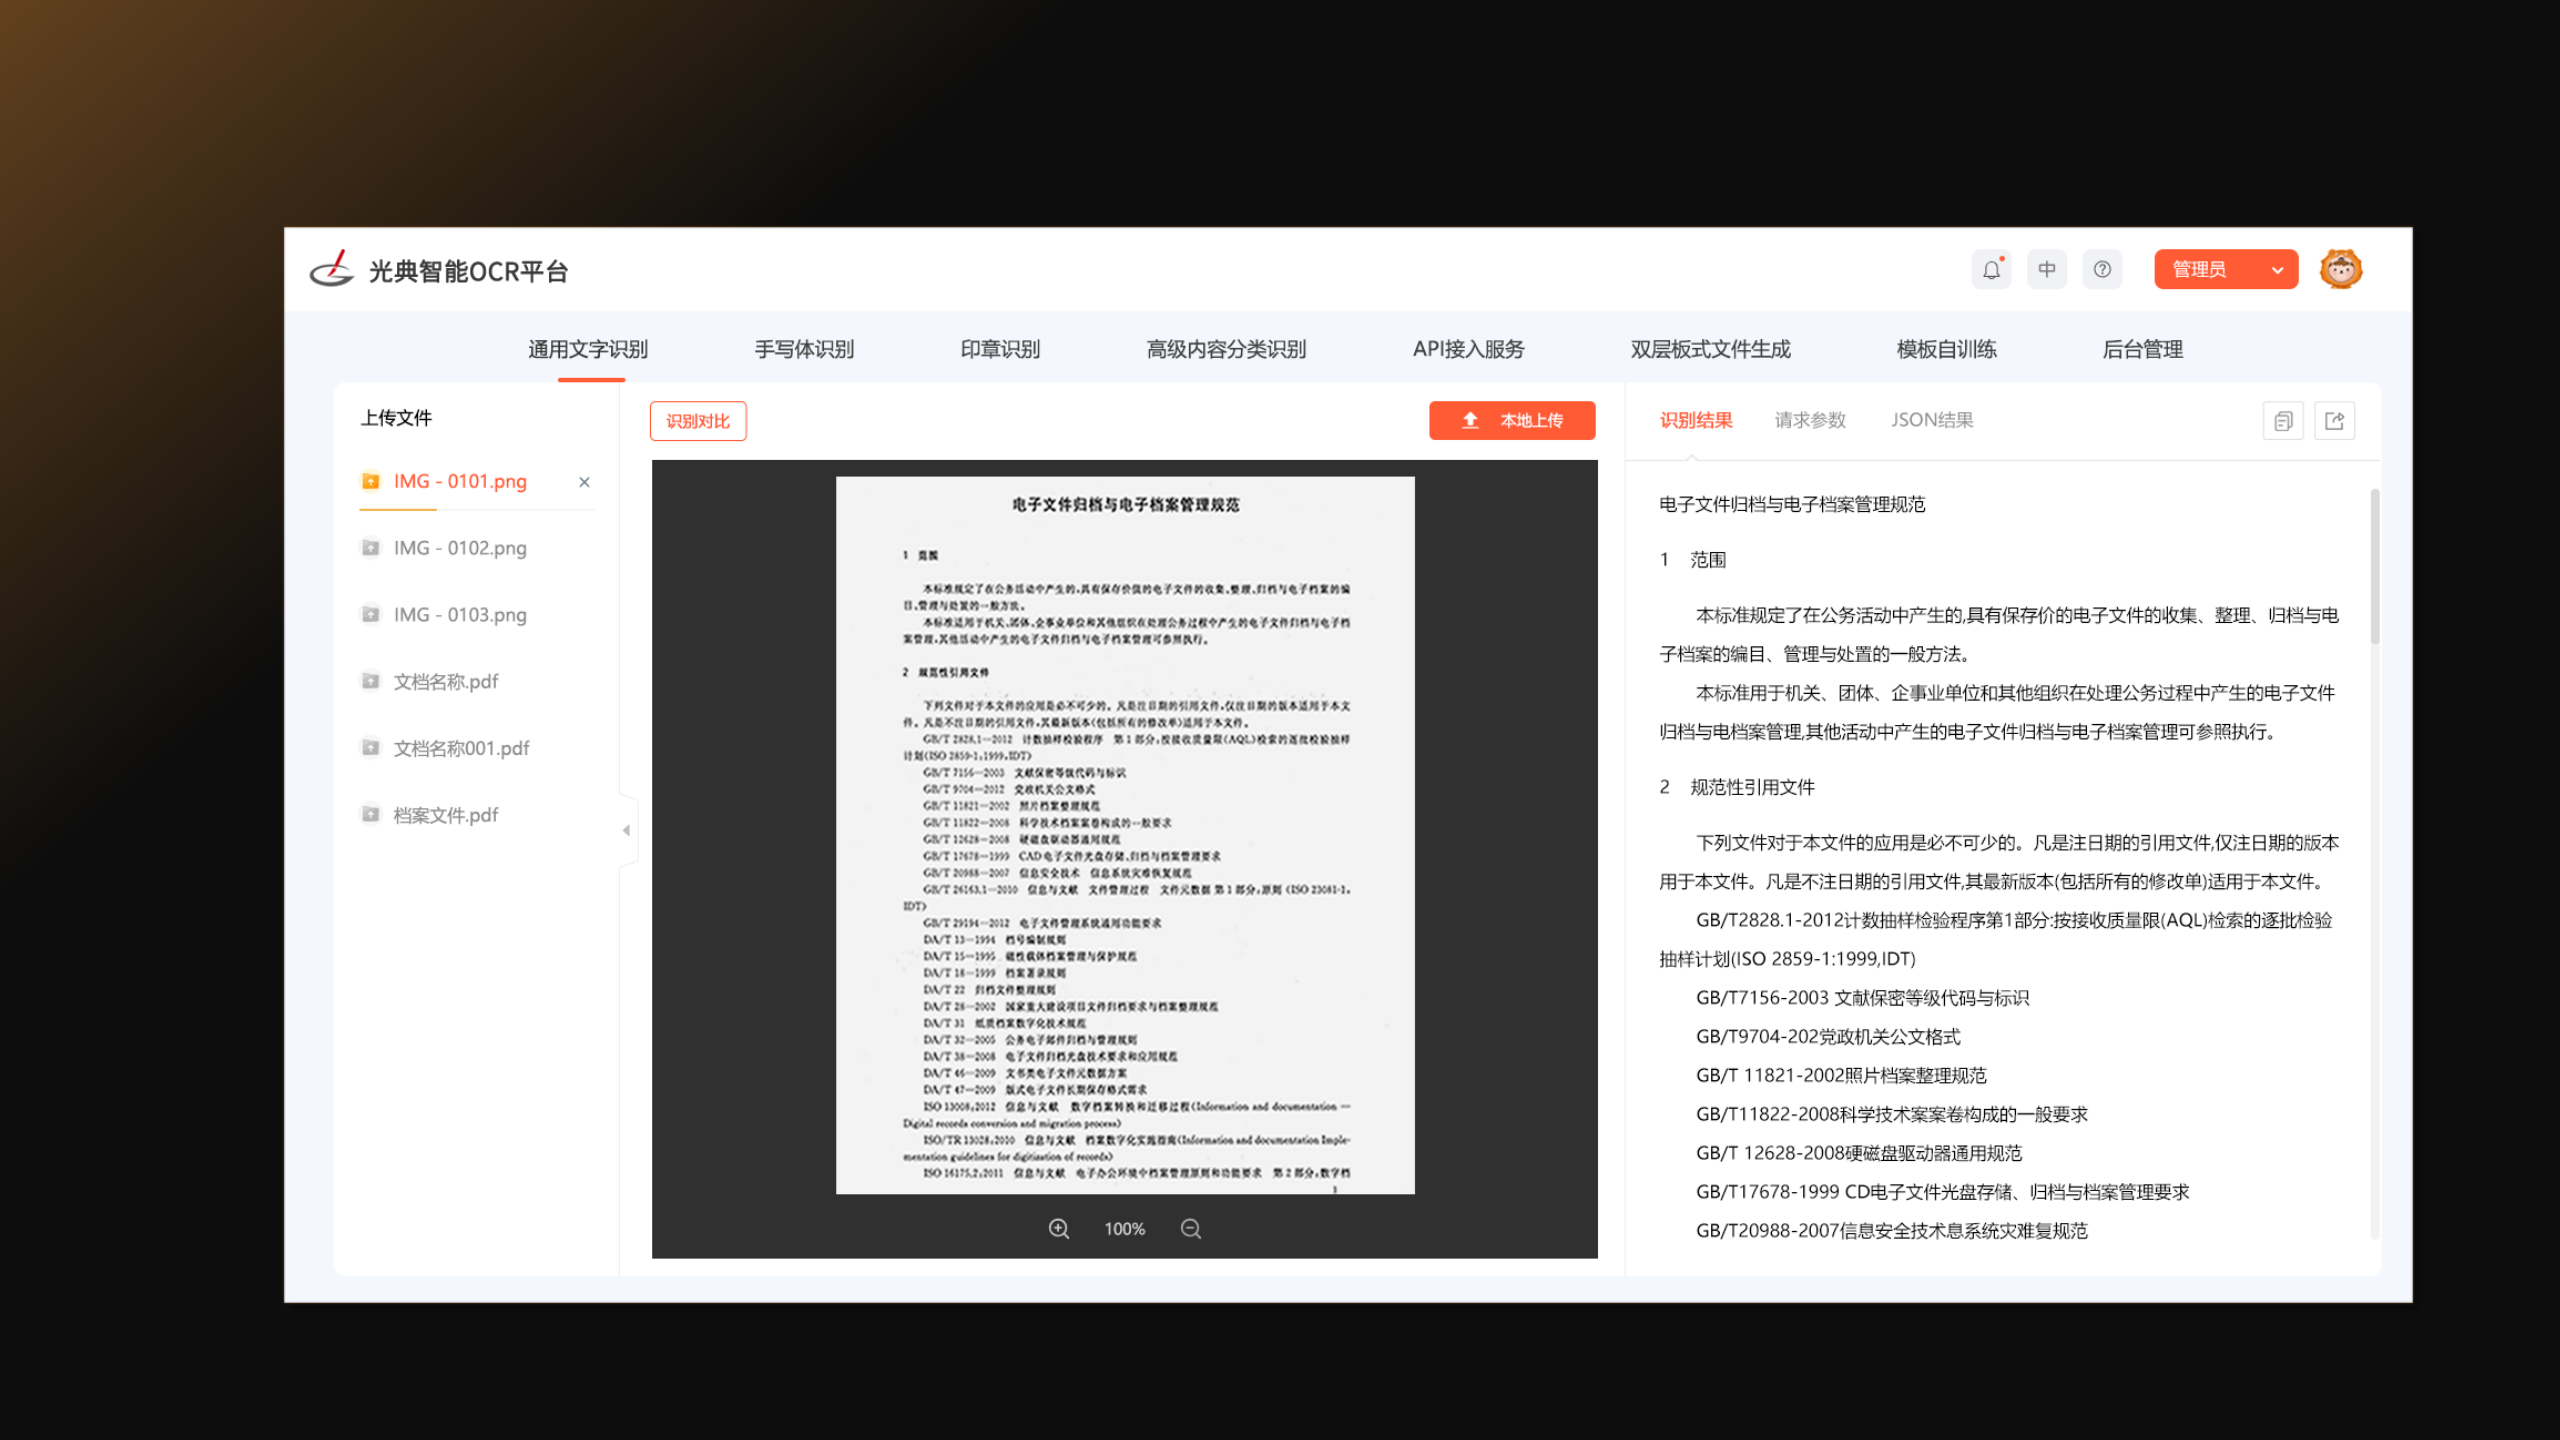Viewport: 2560px width, 1440px height.
Task: Click the 本地上传 upload button
Action: click(x=1512, y=420)
